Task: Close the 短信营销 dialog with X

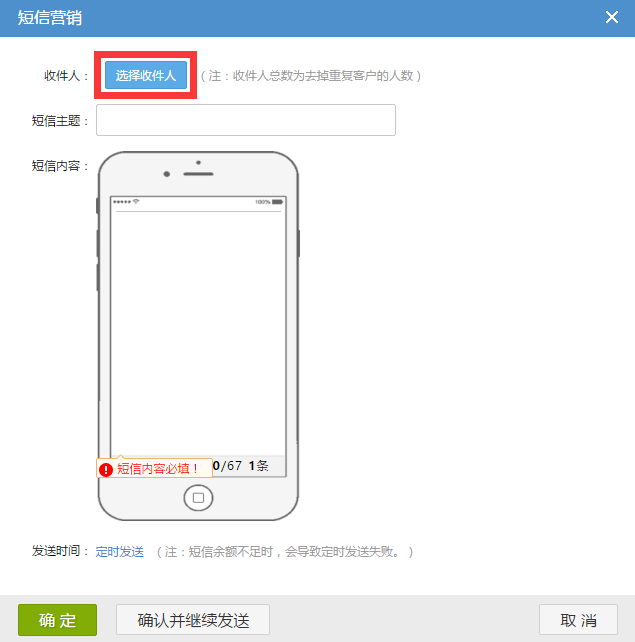Action: tap(612, 17)
